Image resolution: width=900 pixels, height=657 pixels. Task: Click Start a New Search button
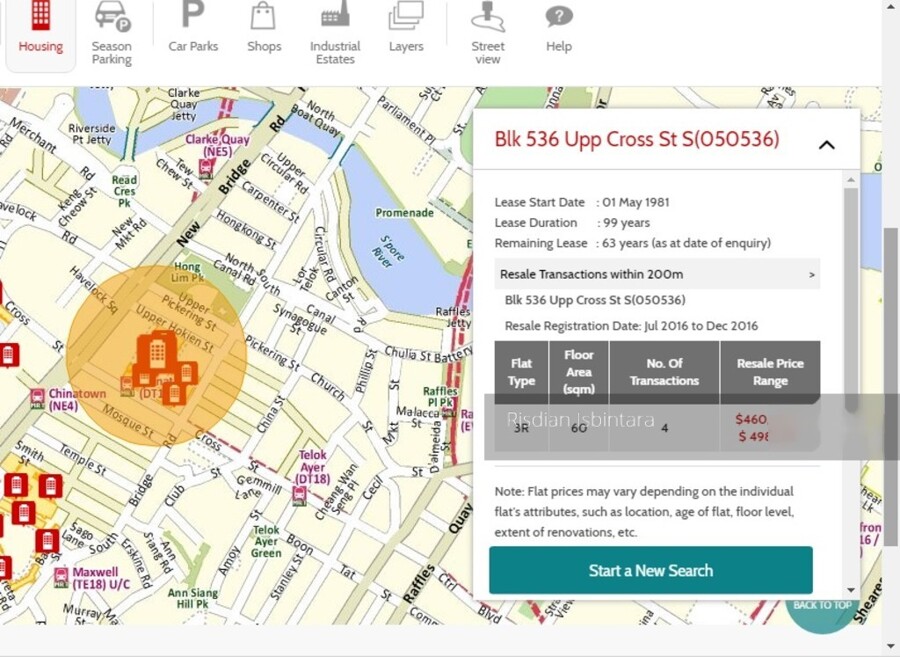(651, 570)
